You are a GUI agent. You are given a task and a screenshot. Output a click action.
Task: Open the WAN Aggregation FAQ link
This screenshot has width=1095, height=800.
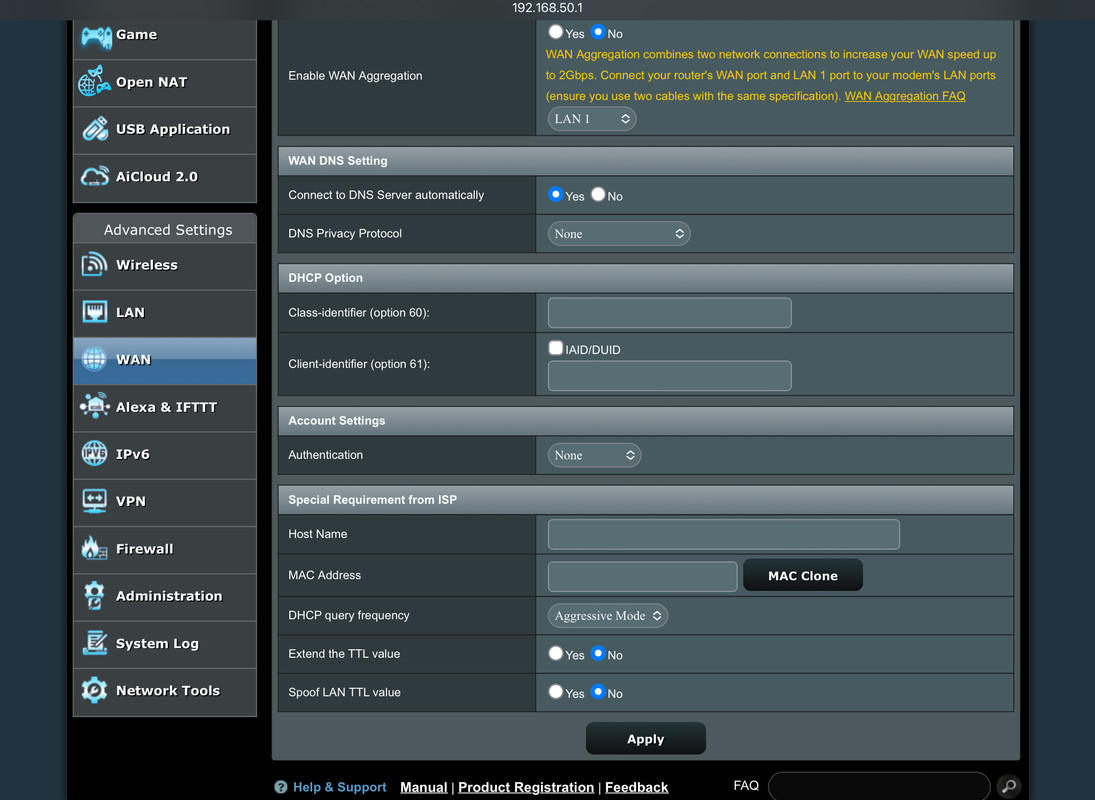click(x=905, y=96)
